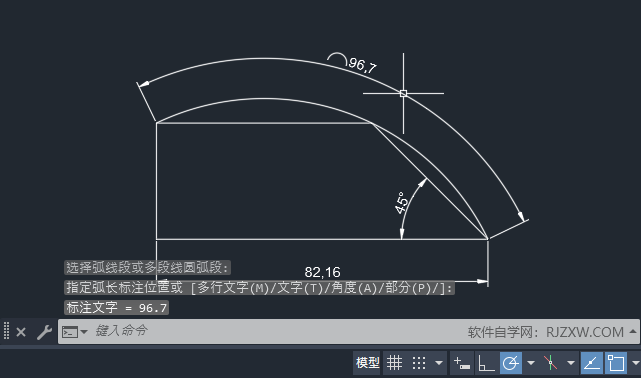Viewport: 641px width, 378px height.
Task: Toggle drawing grid display
Action: click(394, 362)
